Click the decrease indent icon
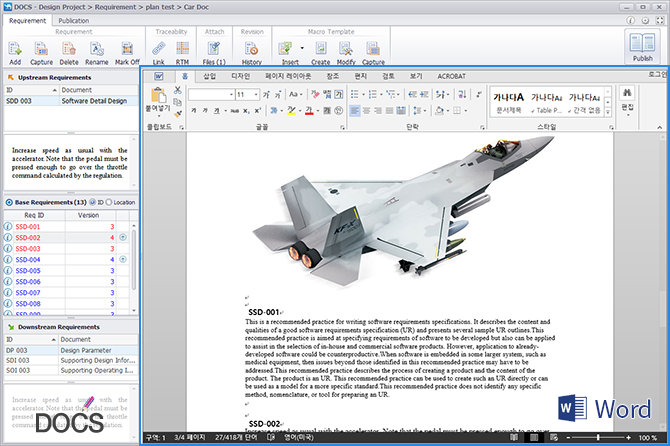670x446 pixels. click(412, 94)
